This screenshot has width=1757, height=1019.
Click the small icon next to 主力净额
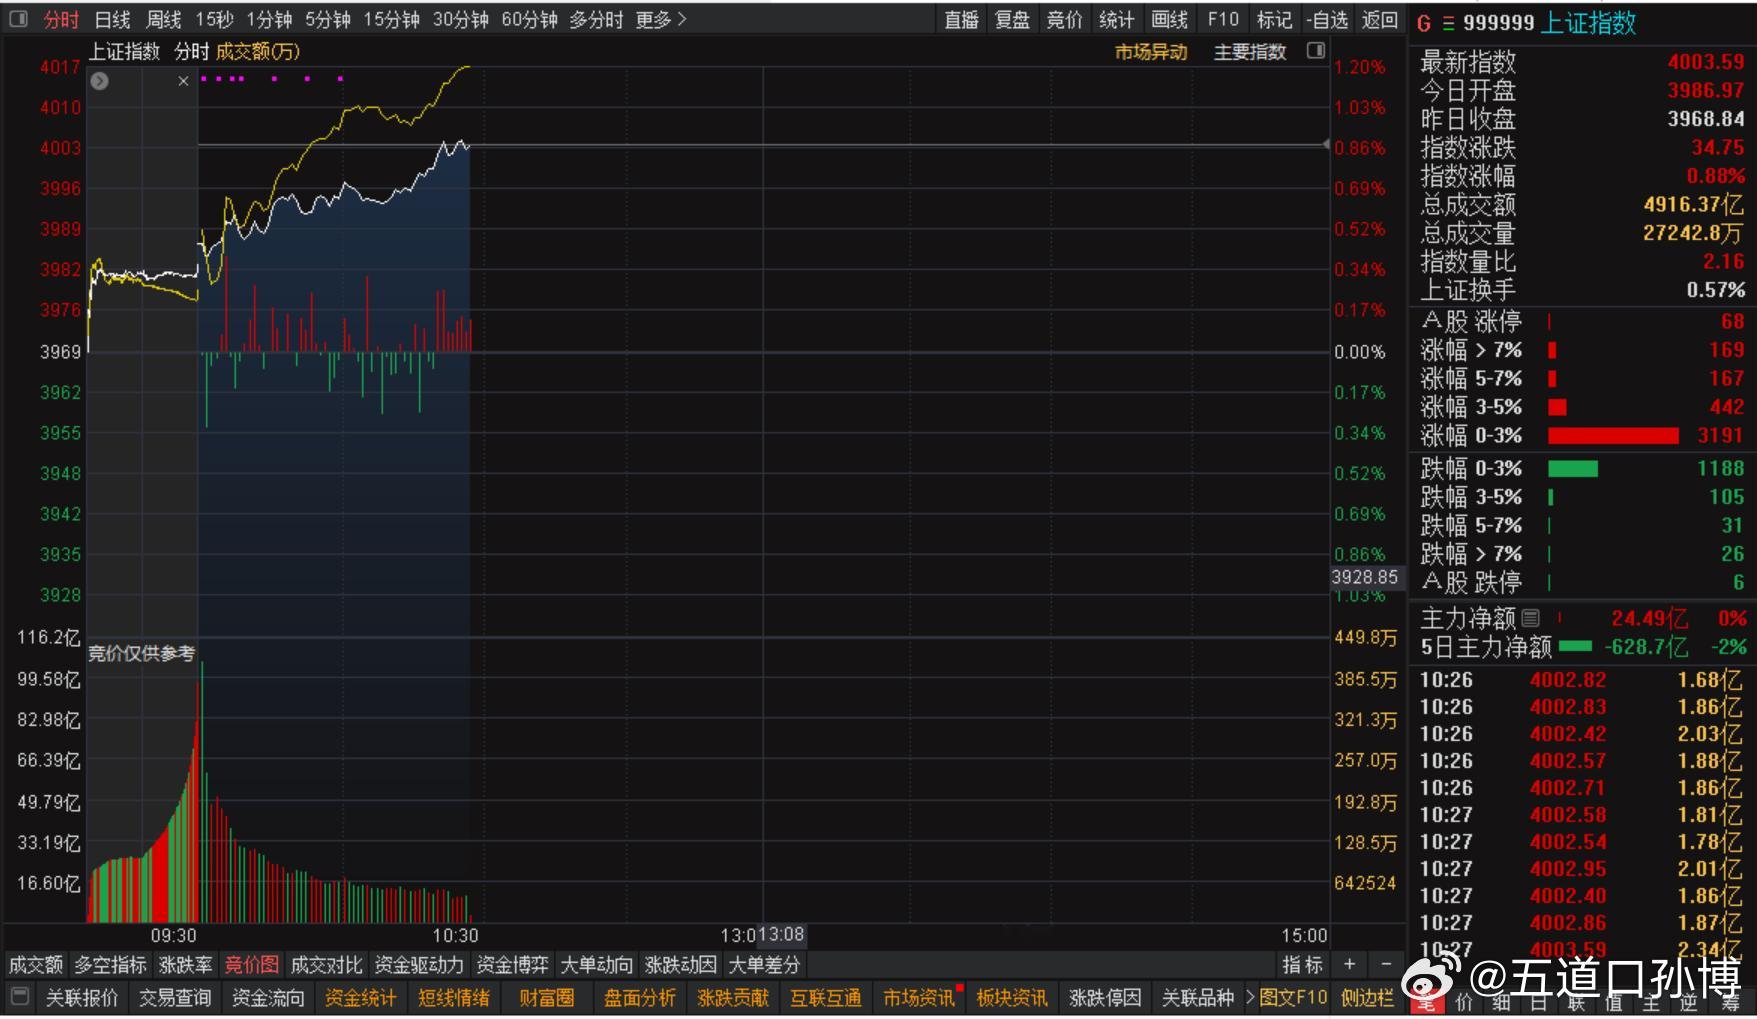coord(1531,618)
